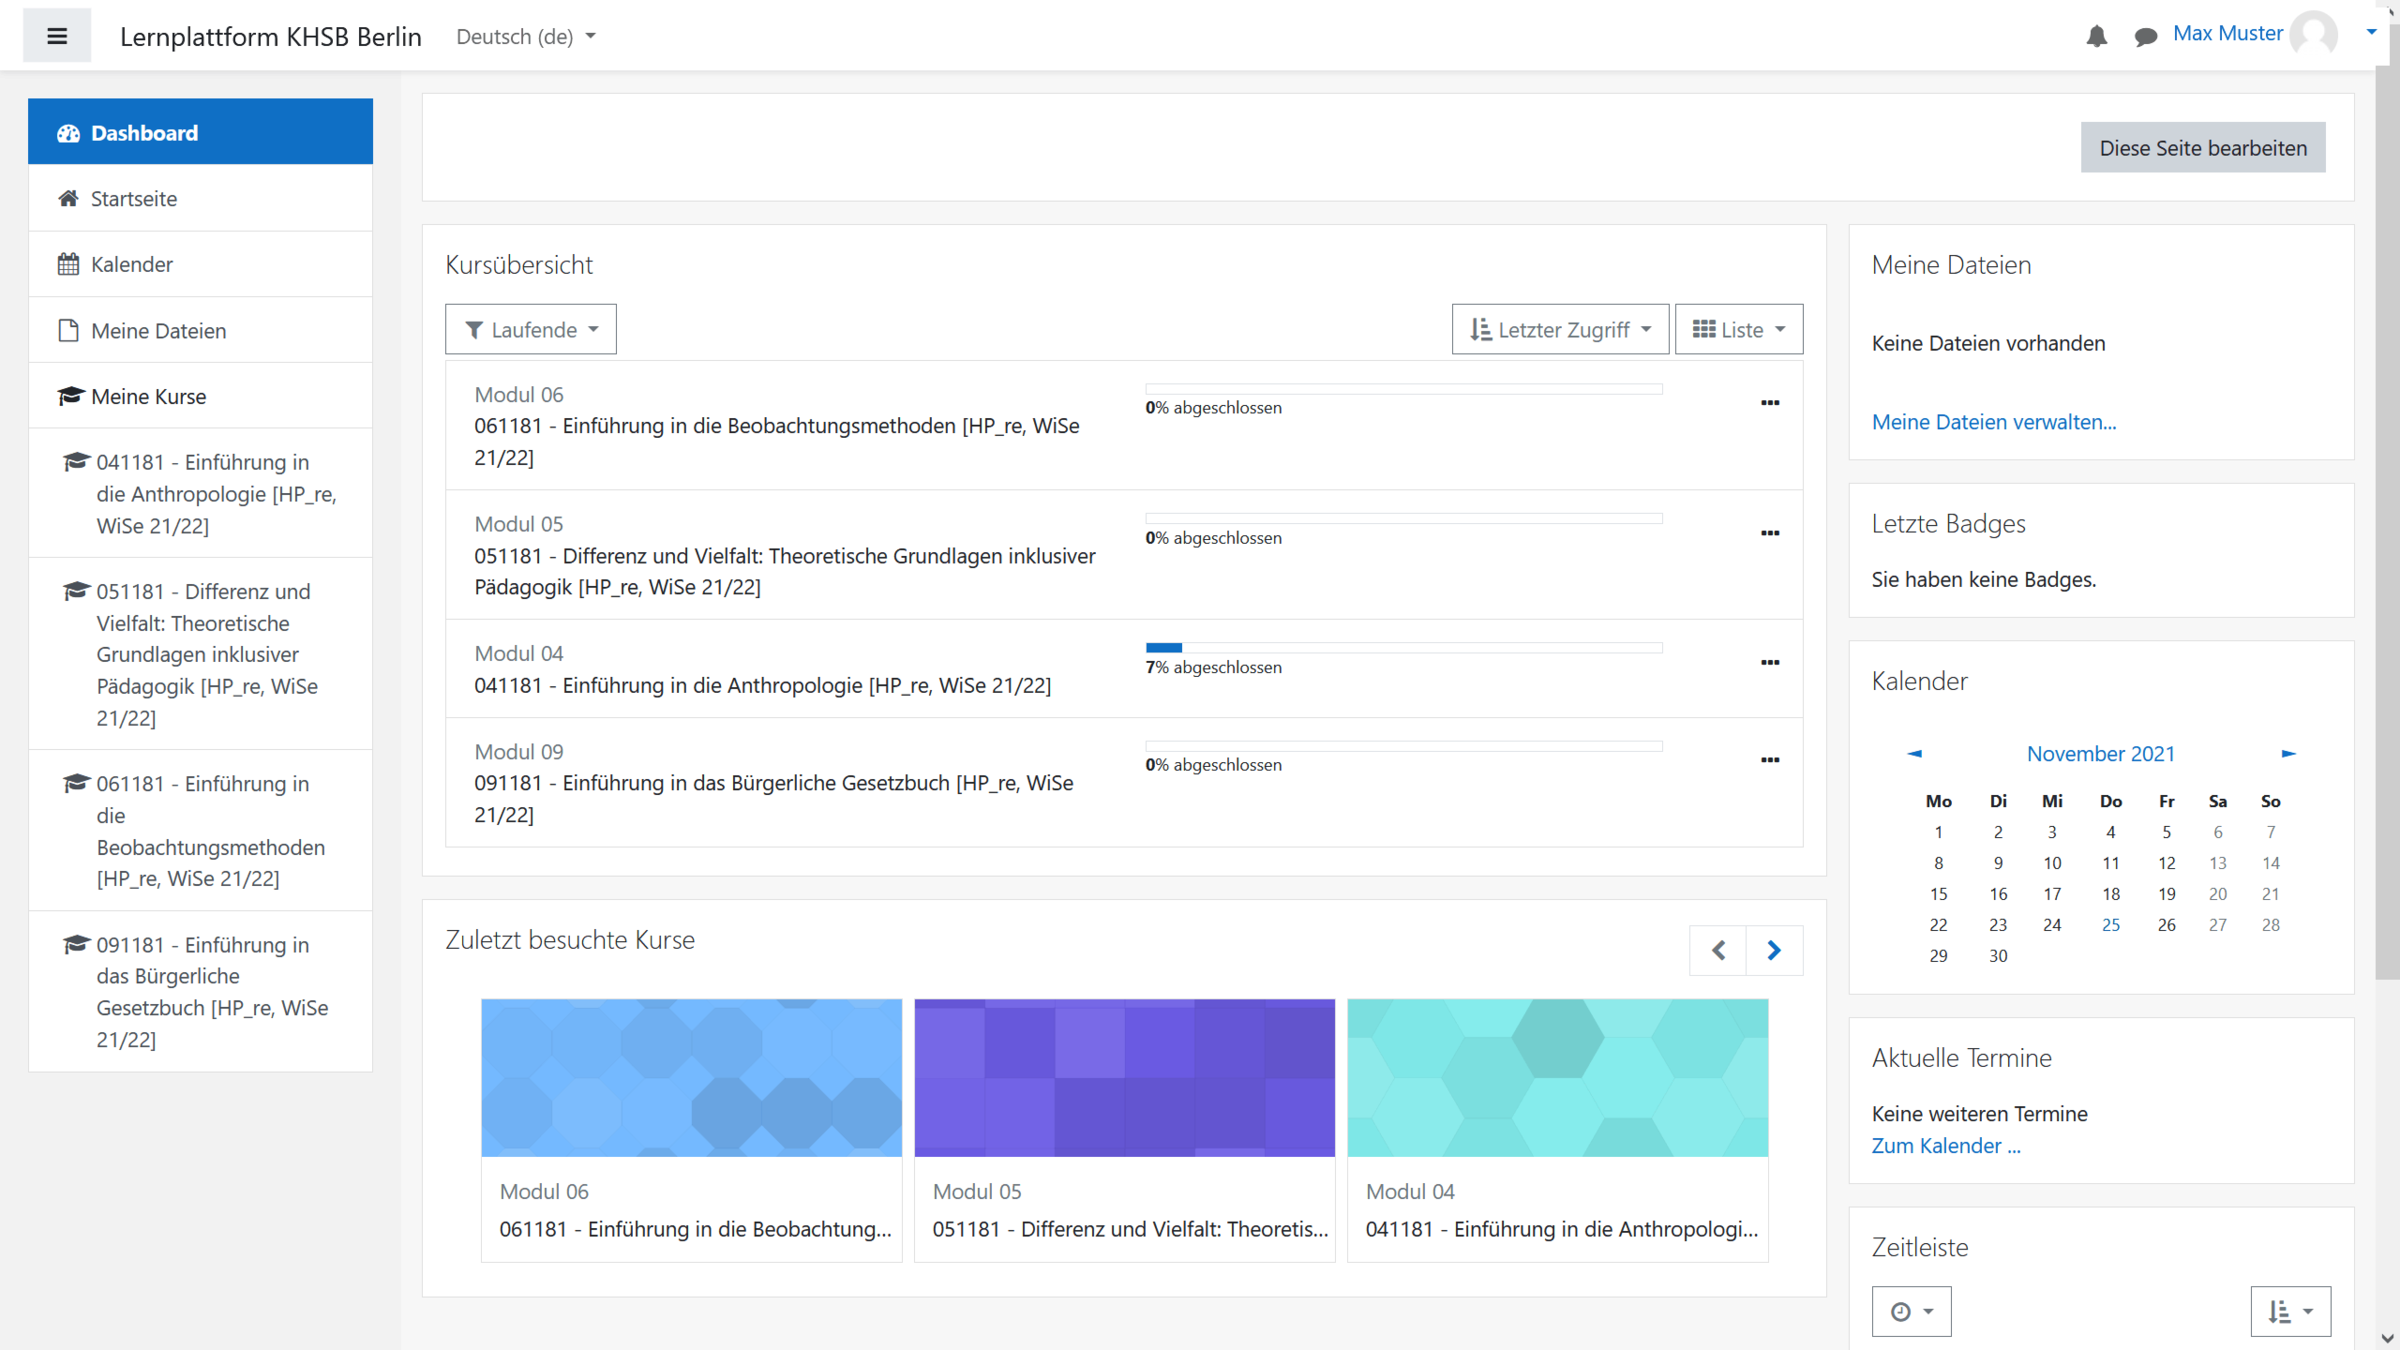Click the Modul 04 progress bar

[1403, 648]
